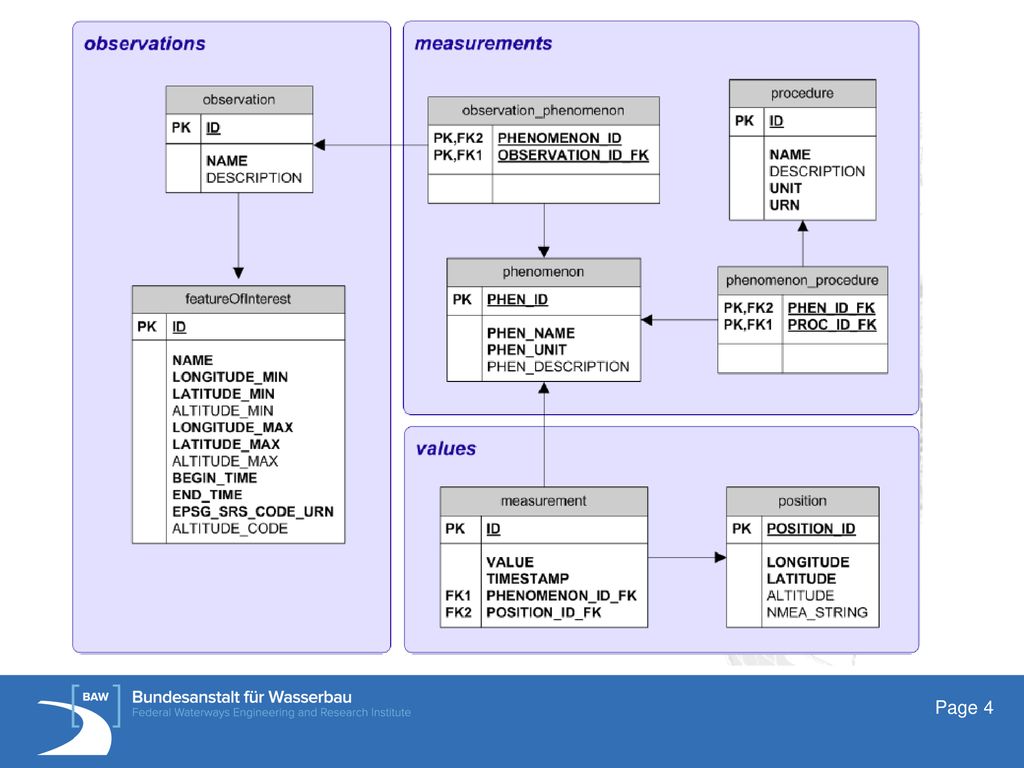
Task: Click the FK1 label in measurement table
Action: pyautogui.click(x=458, y=596)
